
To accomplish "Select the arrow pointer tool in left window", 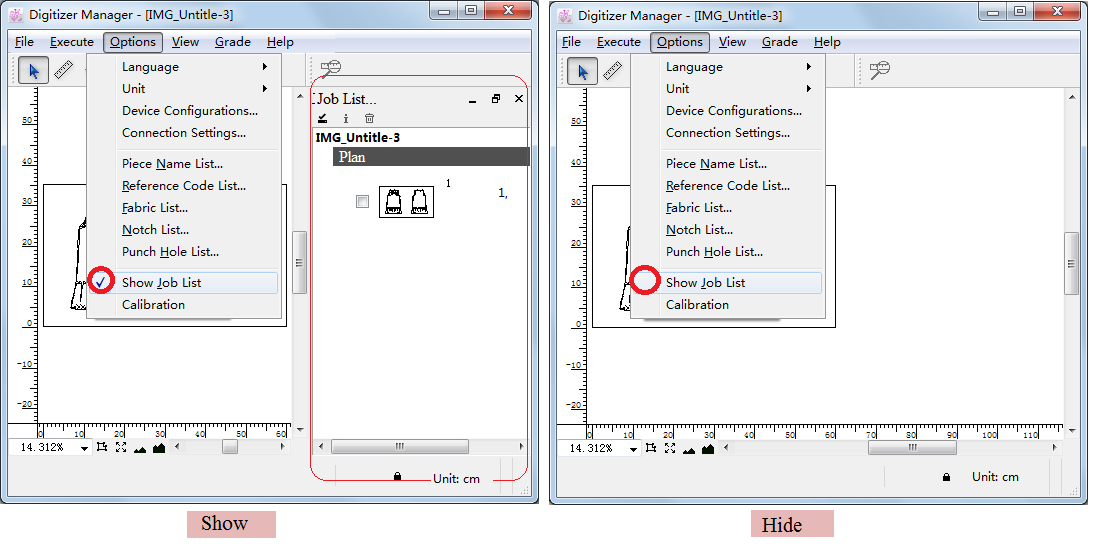I will (x=35, y=71).
